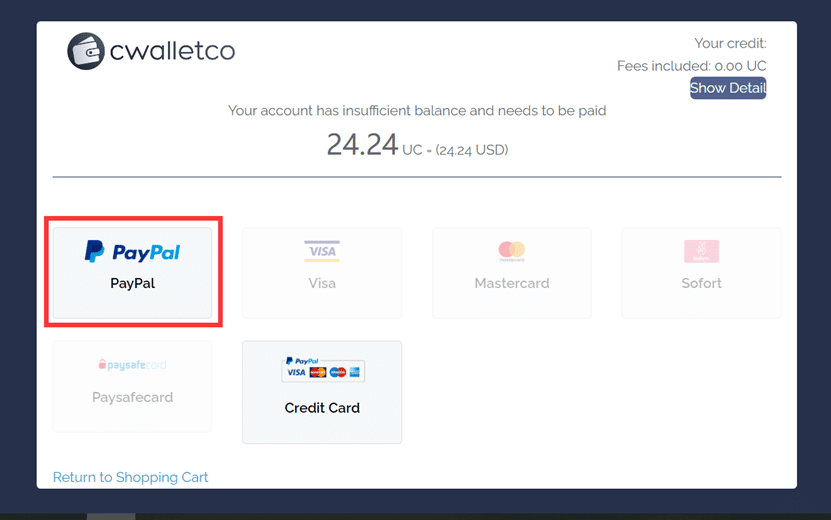Click the cwalletco wallet logo icon
The image size is (831, 520).
click(86, 51)
